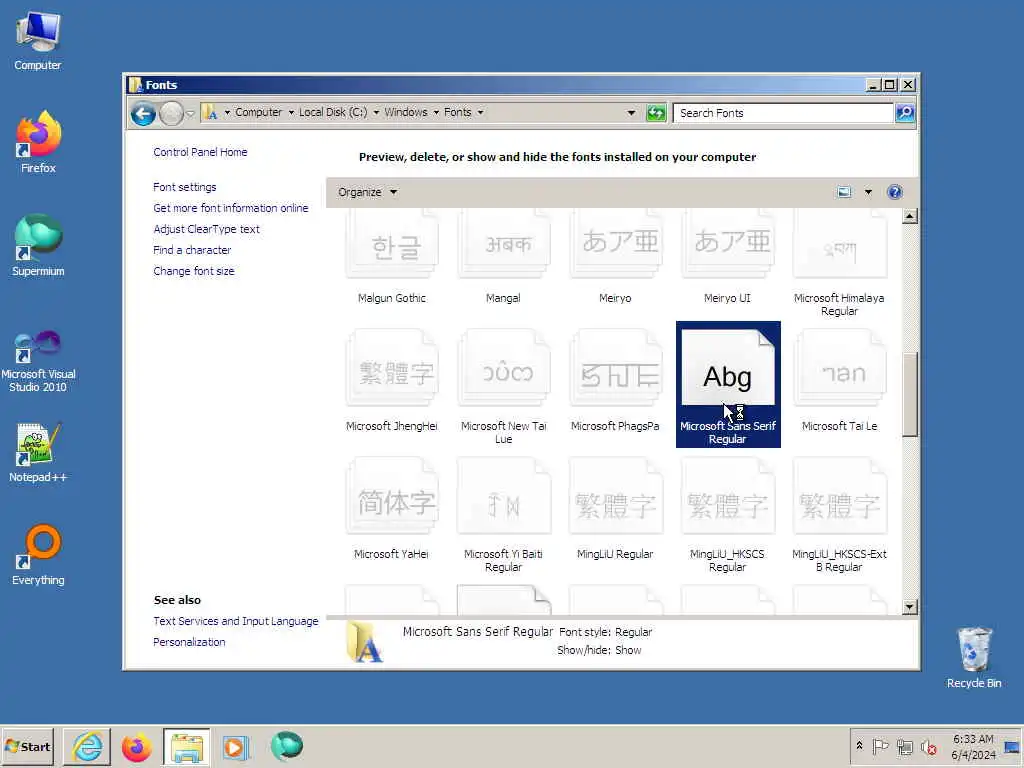
Task: Click the Back navigation arrow
Action: click(143, 114)
